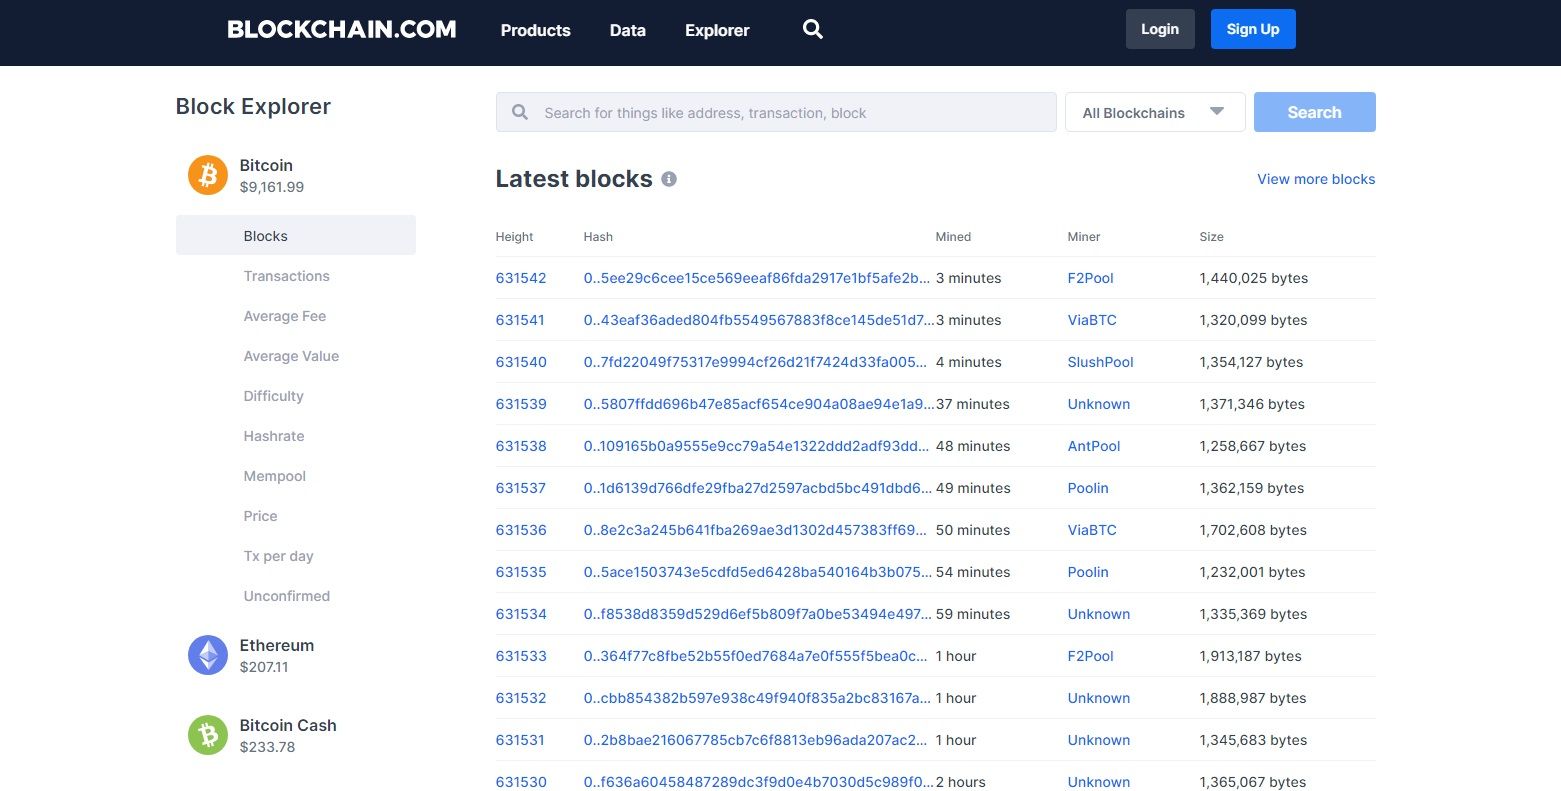Viewport: 1561px width, 791px height.
Task: Click the green Bitcoin Cash logo icon
Action: pyautogui.click(x=208, y=735)
